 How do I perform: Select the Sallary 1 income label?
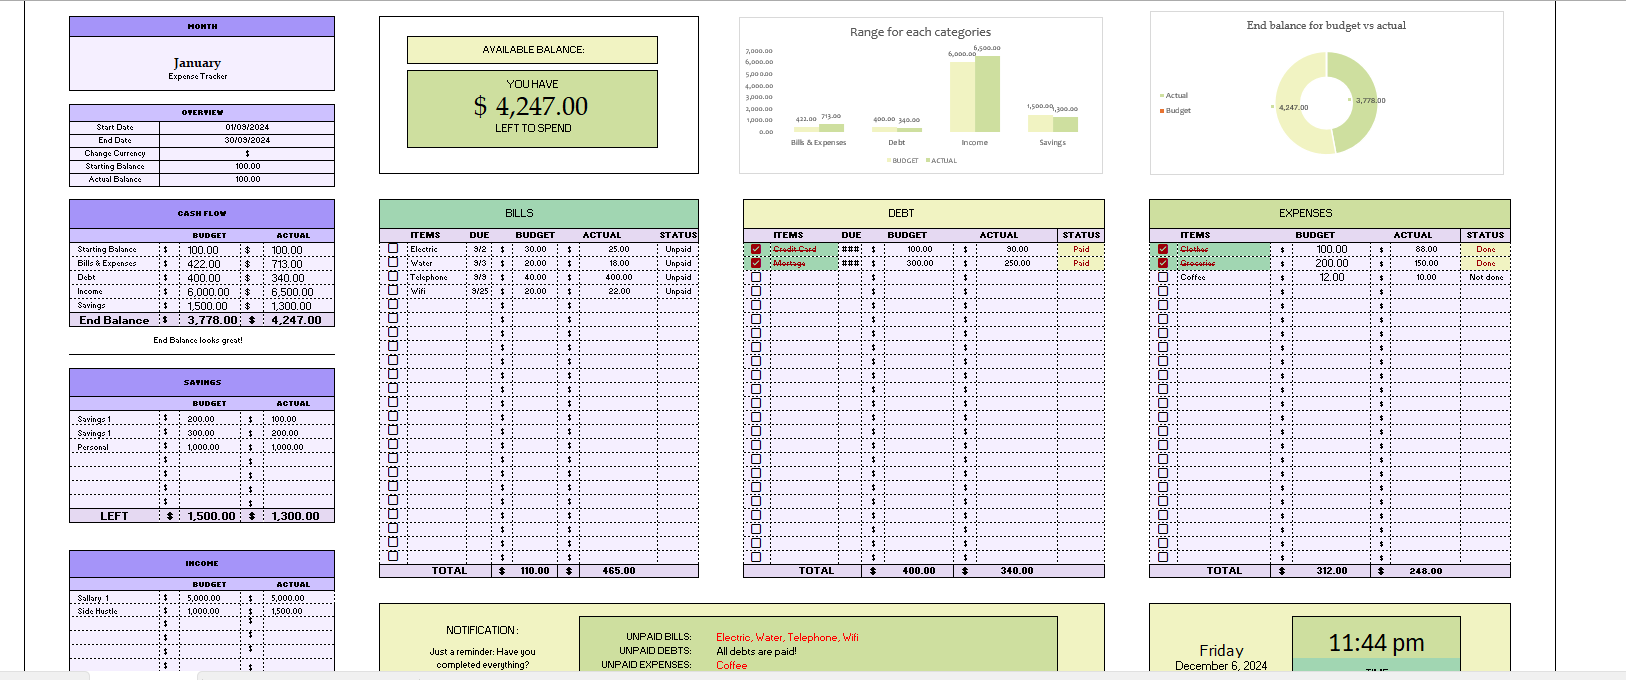point(93,598)
